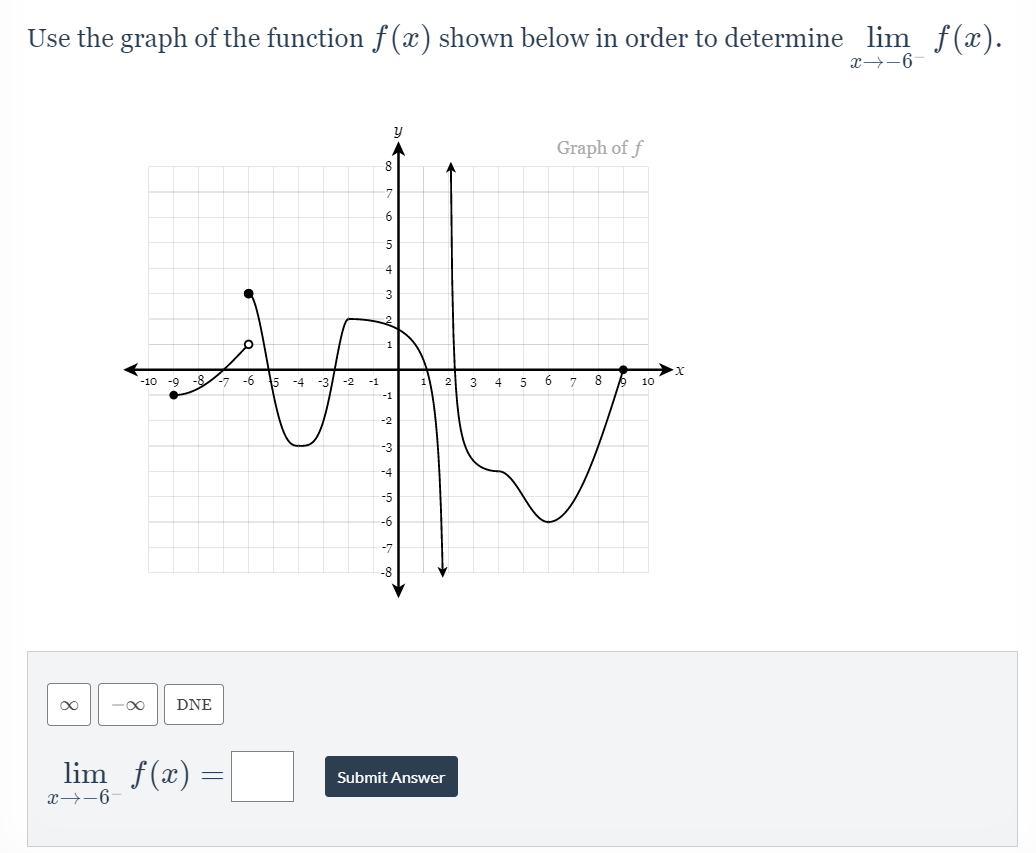The image size is (1036, 853).
Task: Click the x-axis label x
Action: tap(678, 368)
